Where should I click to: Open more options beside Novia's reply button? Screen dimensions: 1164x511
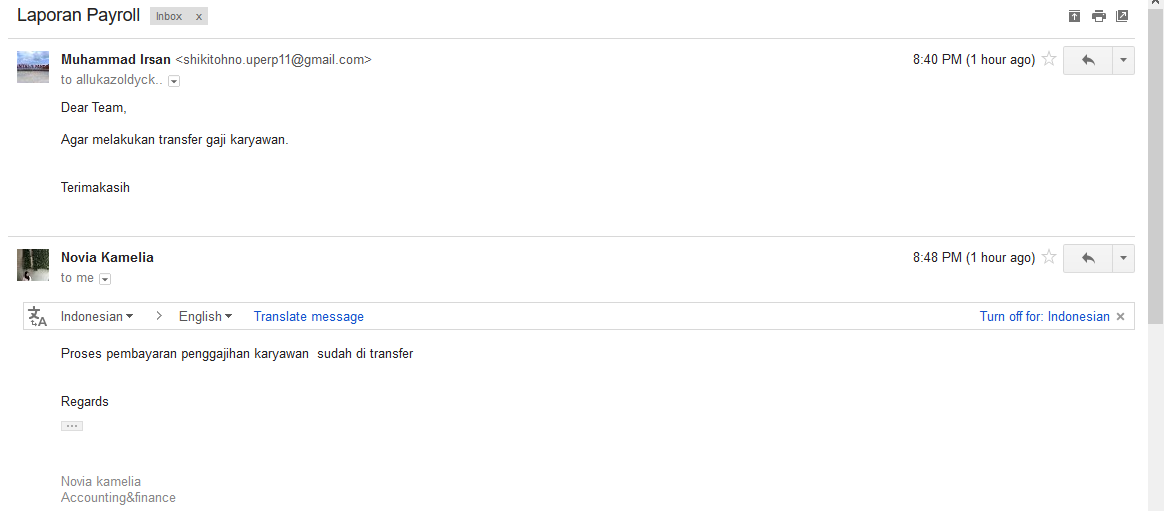[1123, 258]
